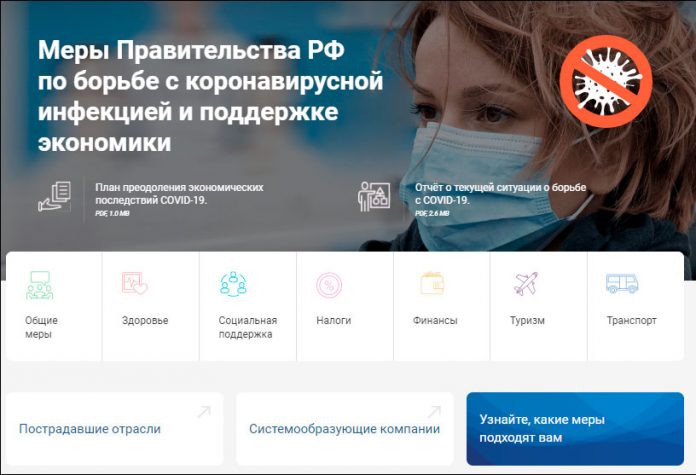This screenshot has width=696, height=475.
Task: Click the arrow on Системообразующие компании card
Action: (x=434, y=412)
